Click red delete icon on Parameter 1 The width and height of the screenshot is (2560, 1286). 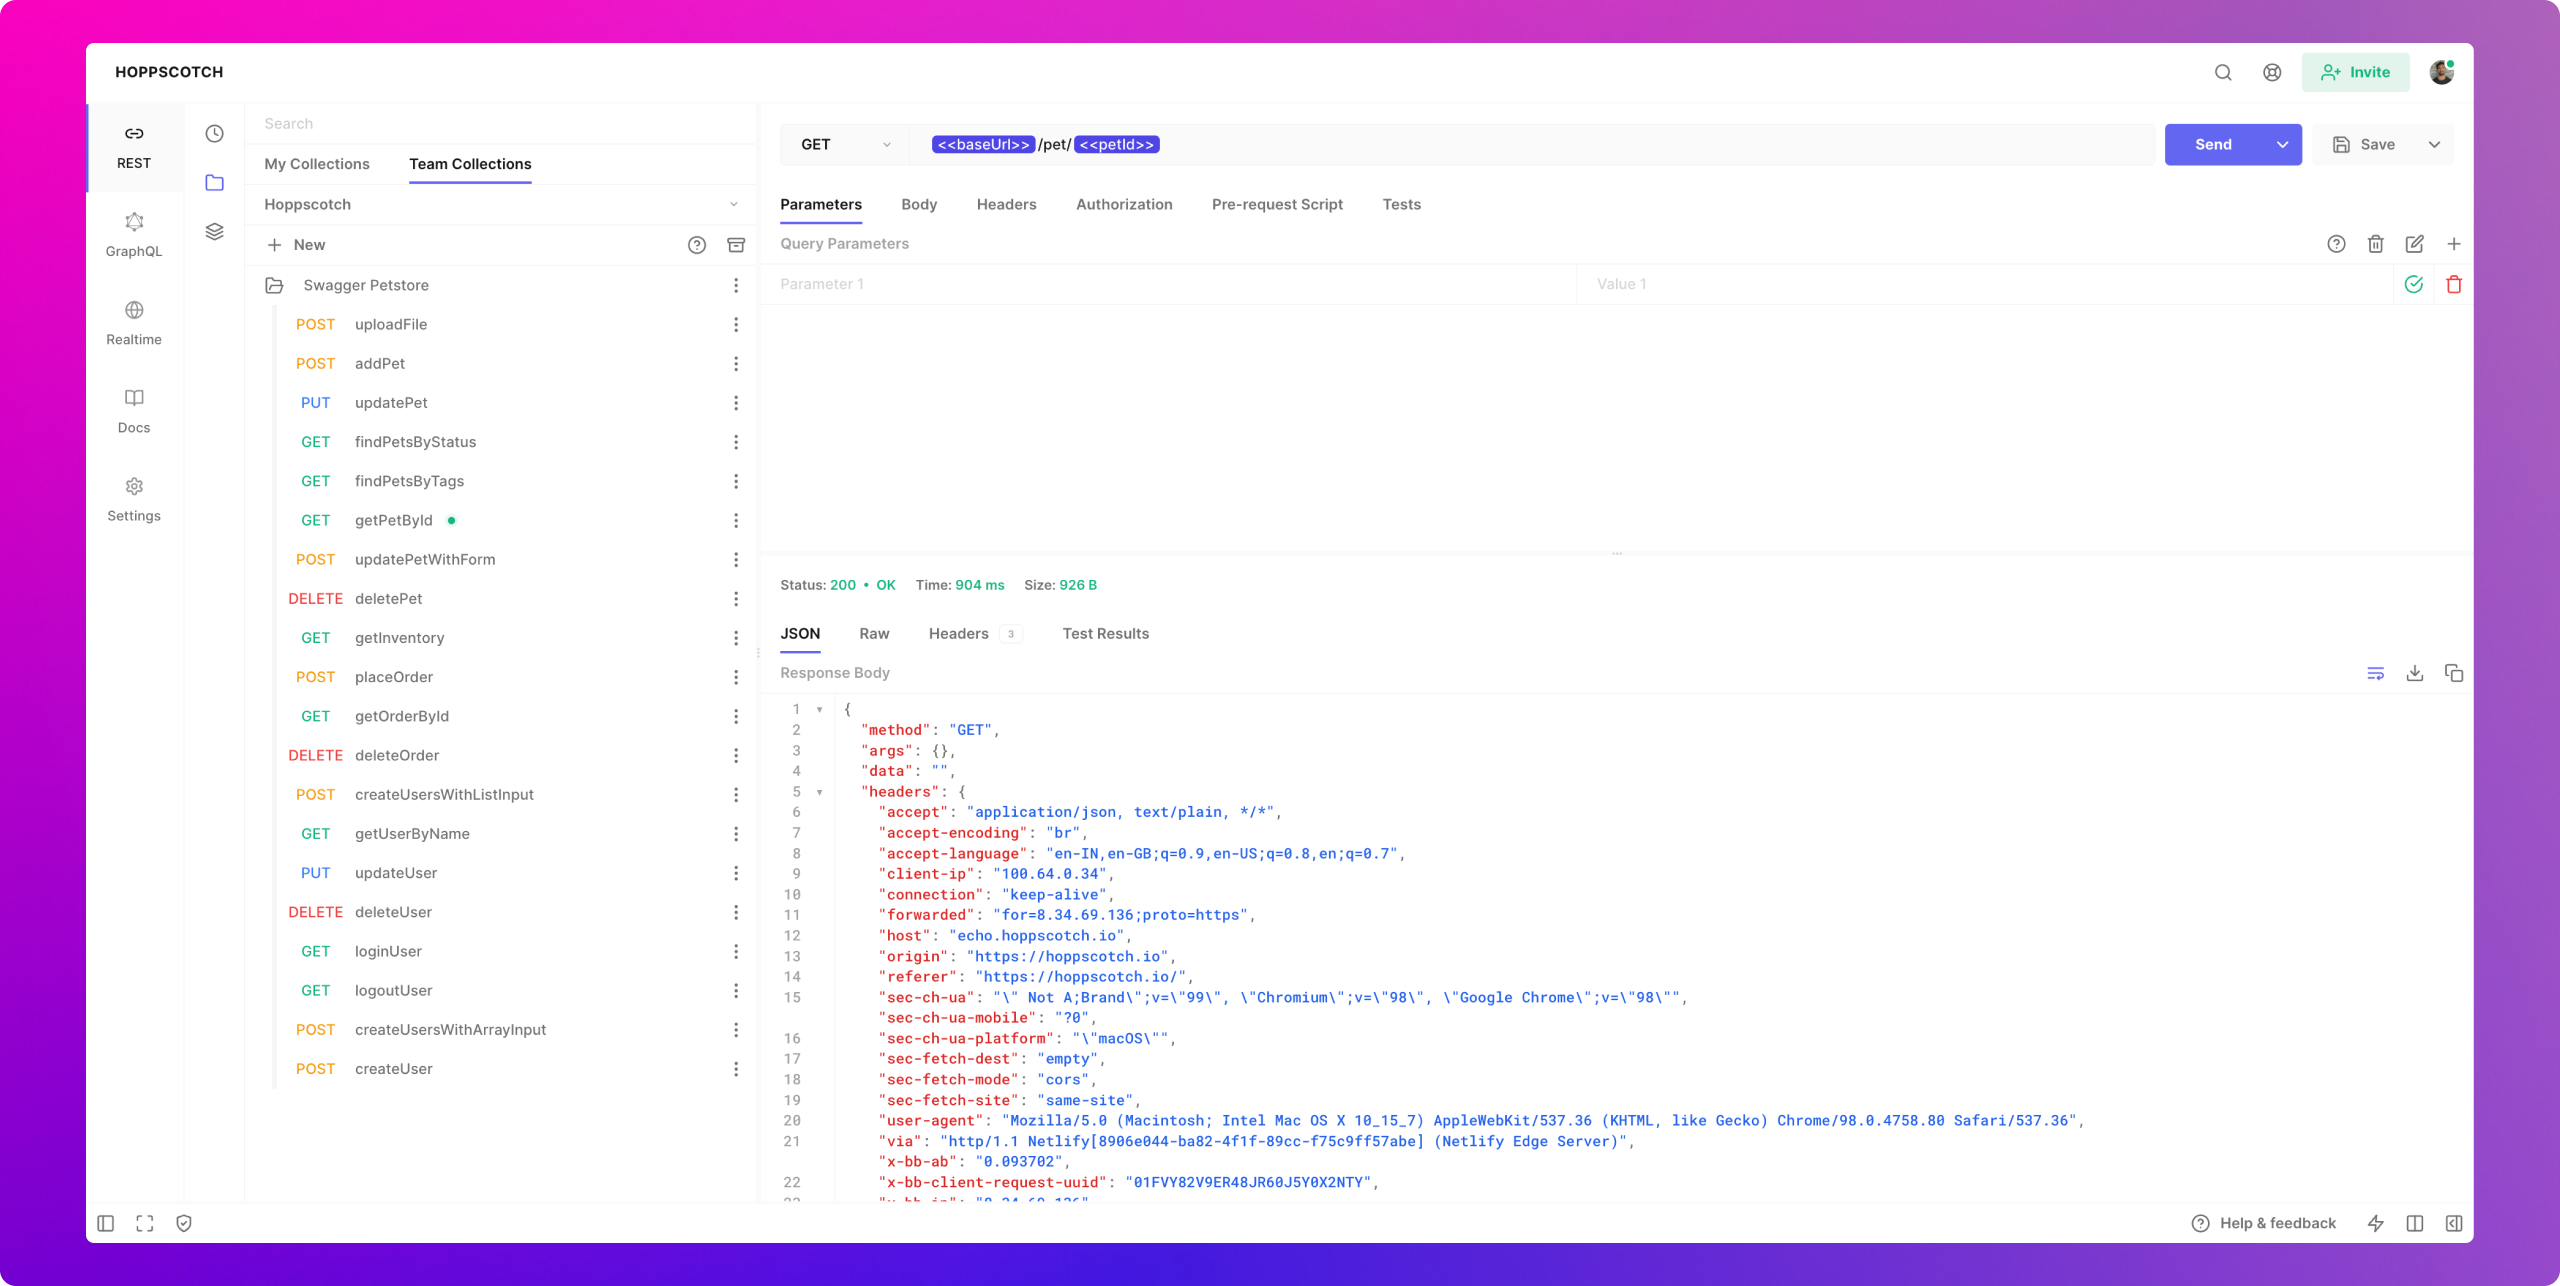(x=2453, y=285)
